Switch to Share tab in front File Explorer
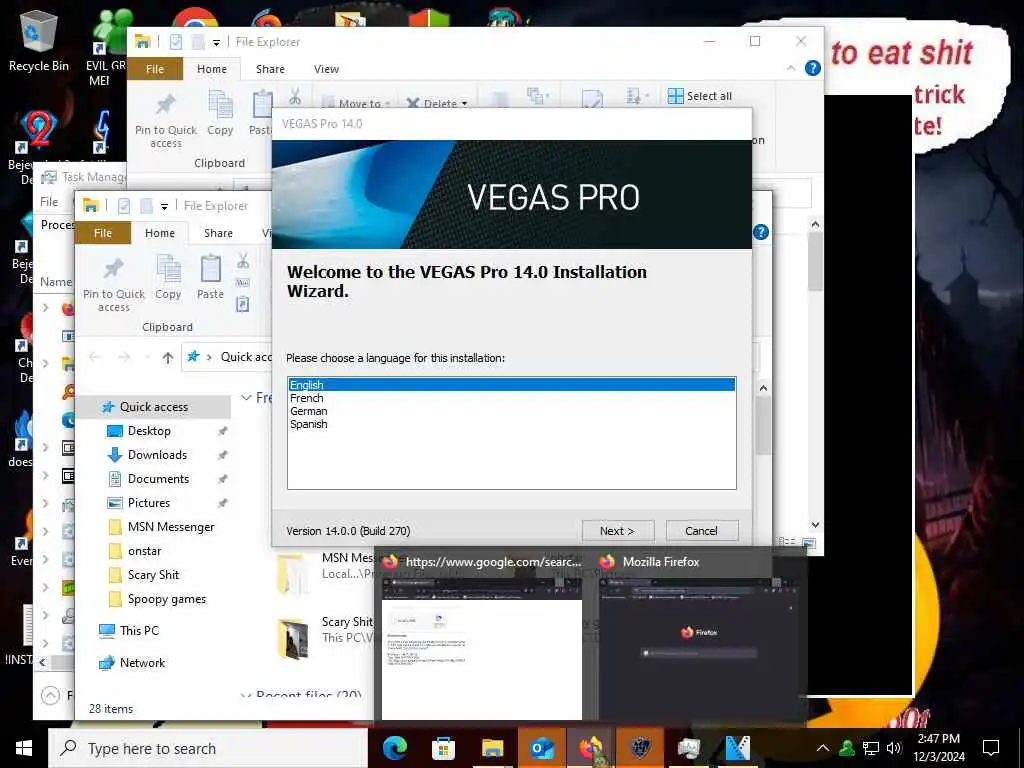Viewport: 1024px width, 768px height. (x=218, y=233)
